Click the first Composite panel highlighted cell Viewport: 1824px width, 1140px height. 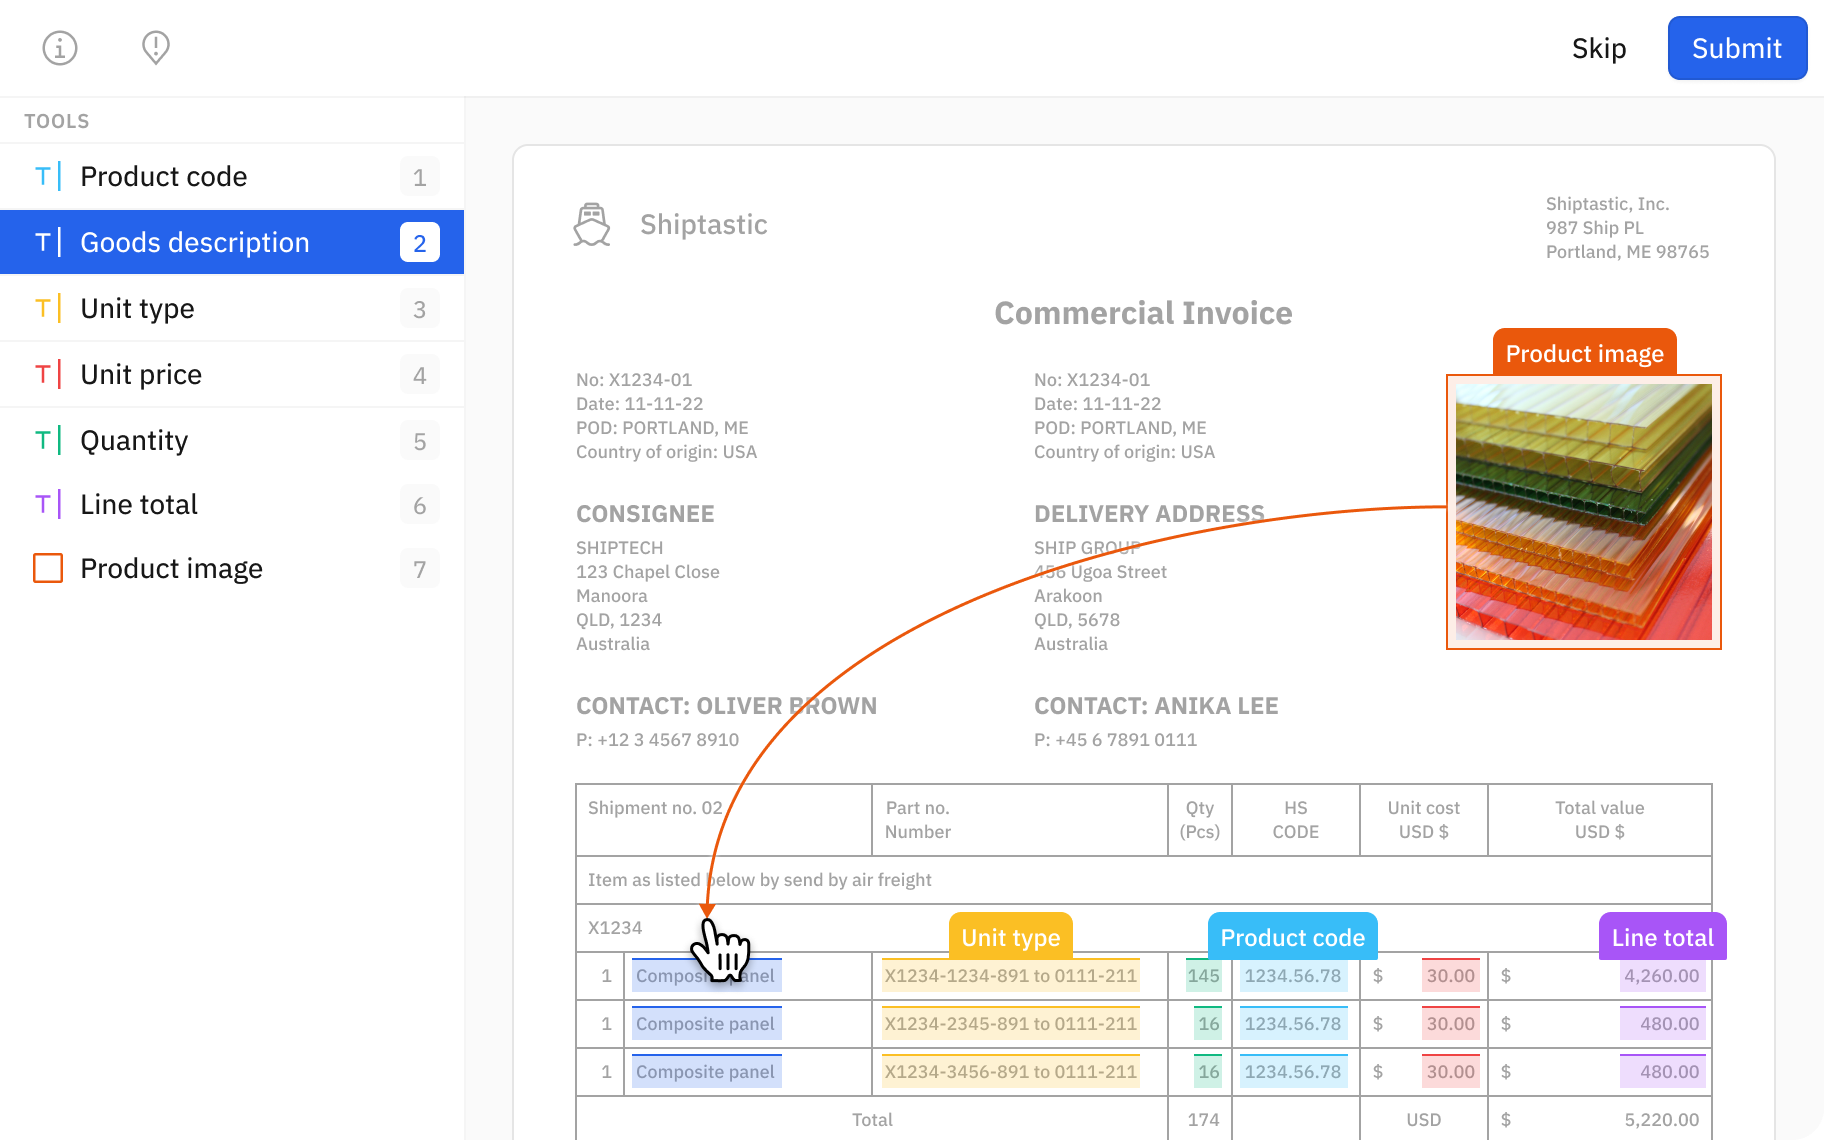click(x=706, y=975)
